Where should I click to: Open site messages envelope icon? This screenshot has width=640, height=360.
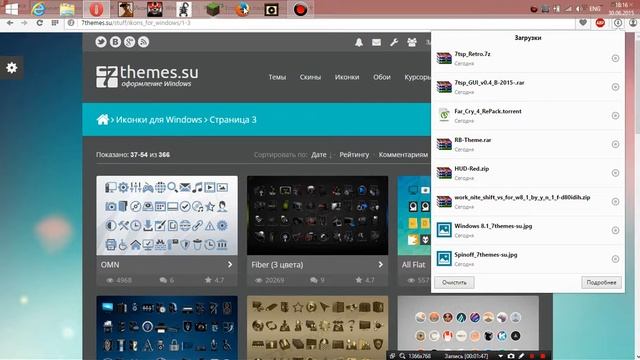tap(376, 42)
